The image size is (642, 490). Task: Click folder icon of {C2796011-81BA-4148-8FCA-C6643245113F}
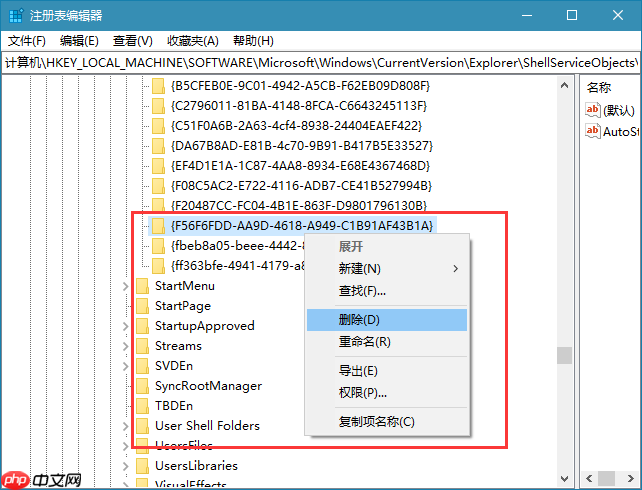158,106
